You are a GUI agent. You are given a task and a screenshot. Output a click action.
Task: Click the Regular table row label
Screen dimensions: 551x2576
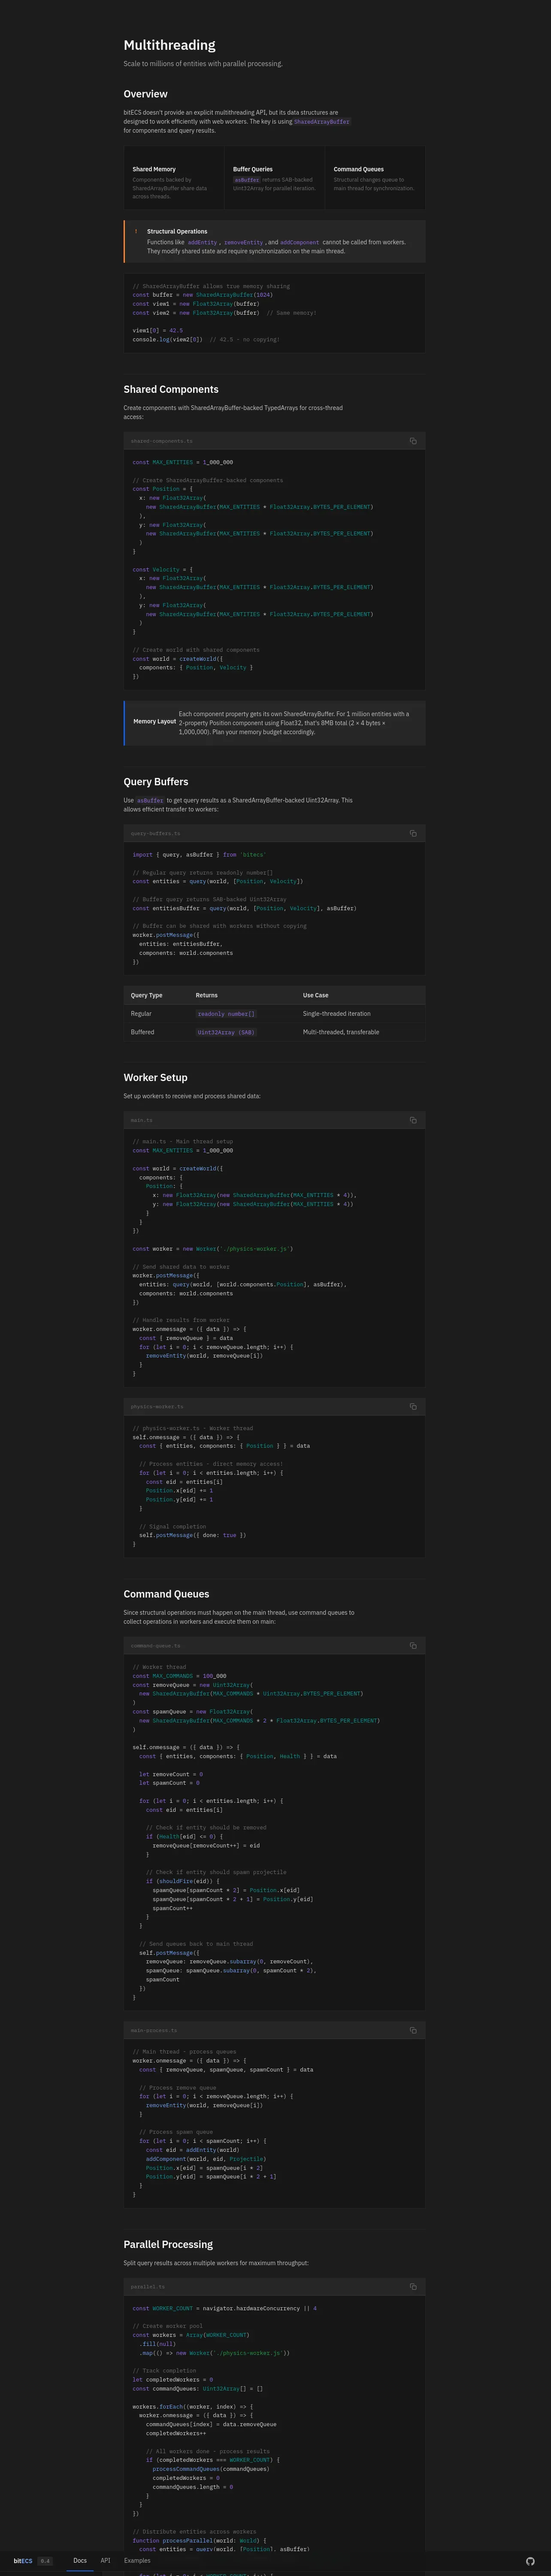[141, 1014]
